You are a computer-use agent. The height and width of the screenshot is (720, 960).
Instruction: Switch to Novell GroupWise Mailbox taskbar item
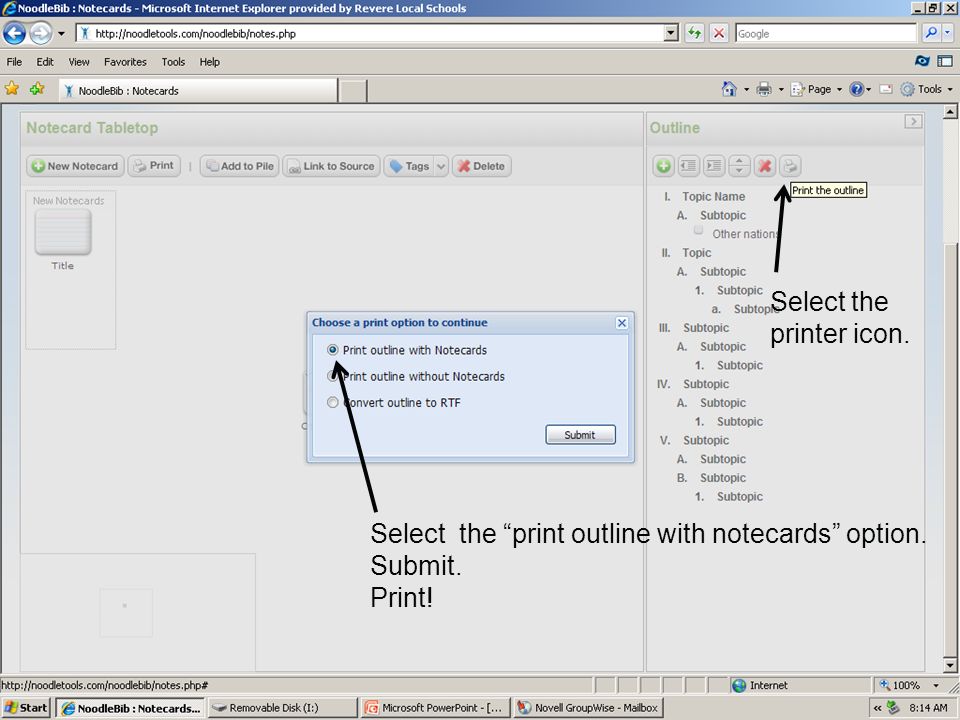tap(588, 708)
